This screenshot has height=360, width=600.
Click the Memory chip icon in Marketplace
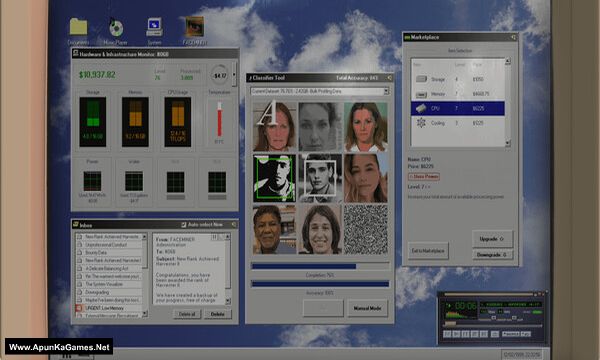pos(421,94)
